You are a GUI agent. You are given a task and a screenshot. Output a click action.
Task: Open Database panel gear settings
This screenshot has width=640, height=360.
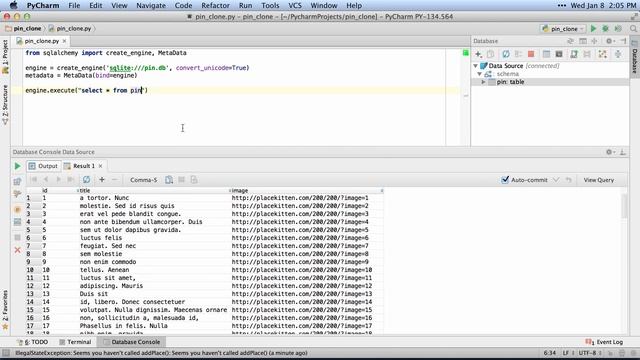(609, 41)
